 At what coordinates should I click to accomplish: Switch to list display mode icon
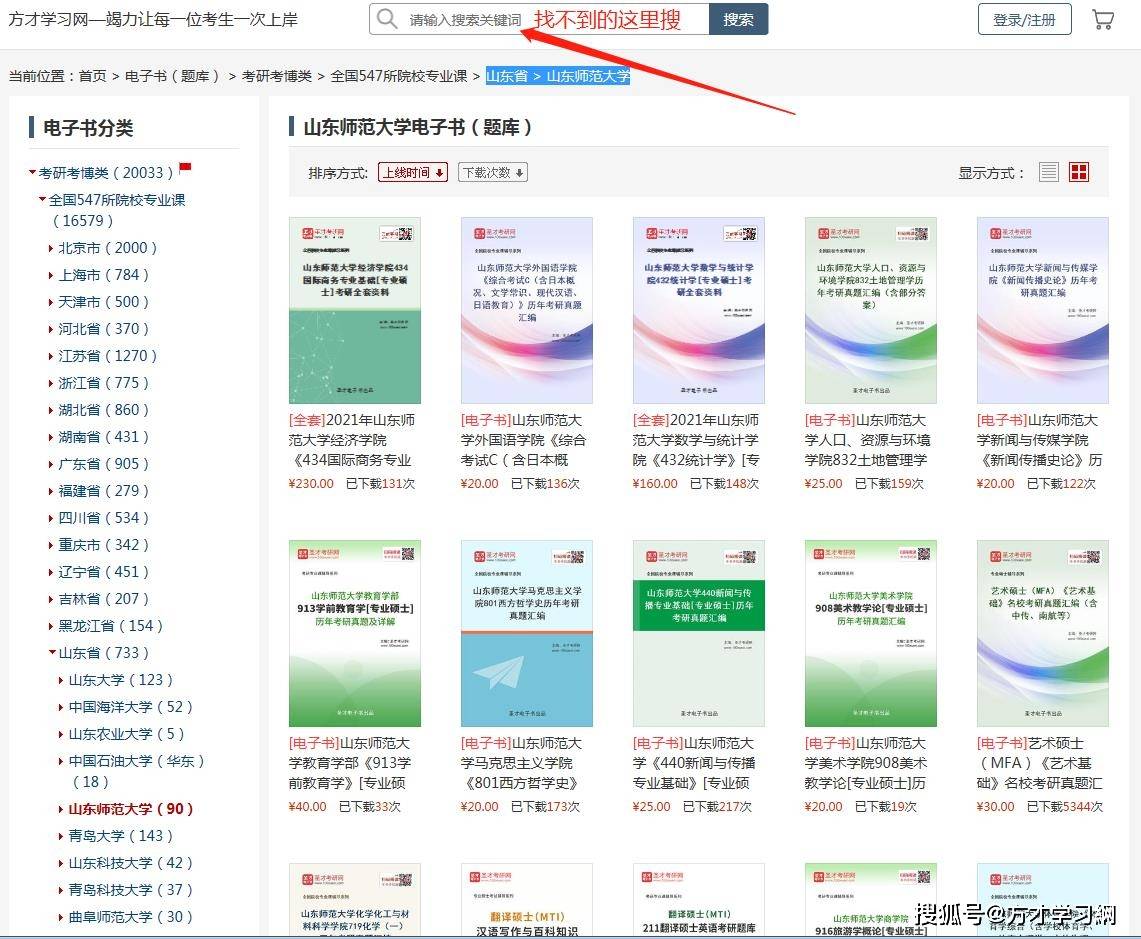point(1049,173)
